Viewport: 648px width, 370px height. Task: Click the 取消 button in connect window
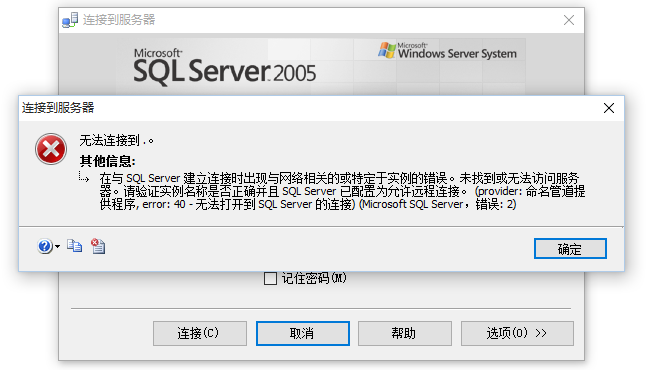point(303,333)
